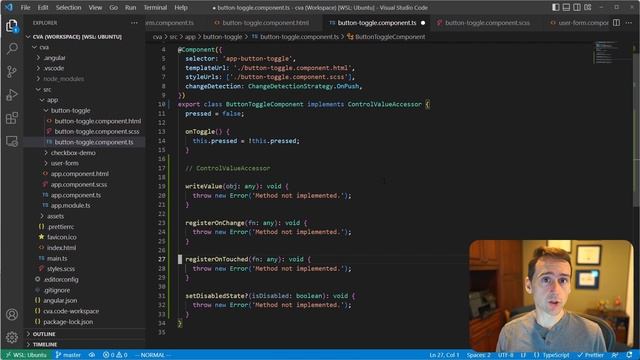Open the View menu

click(x=95, y=7)
